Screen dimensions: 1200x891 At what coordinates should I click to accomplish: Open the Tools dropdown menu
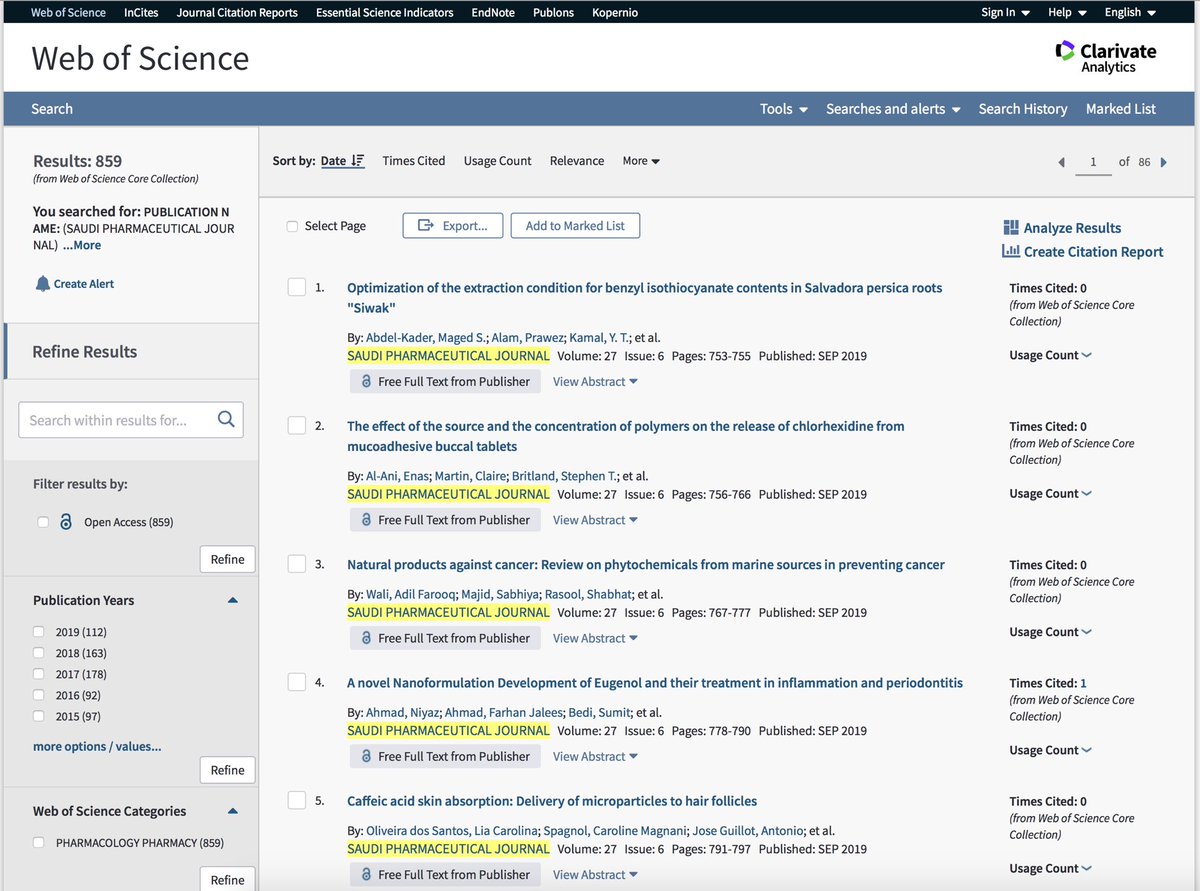point(784,109)
